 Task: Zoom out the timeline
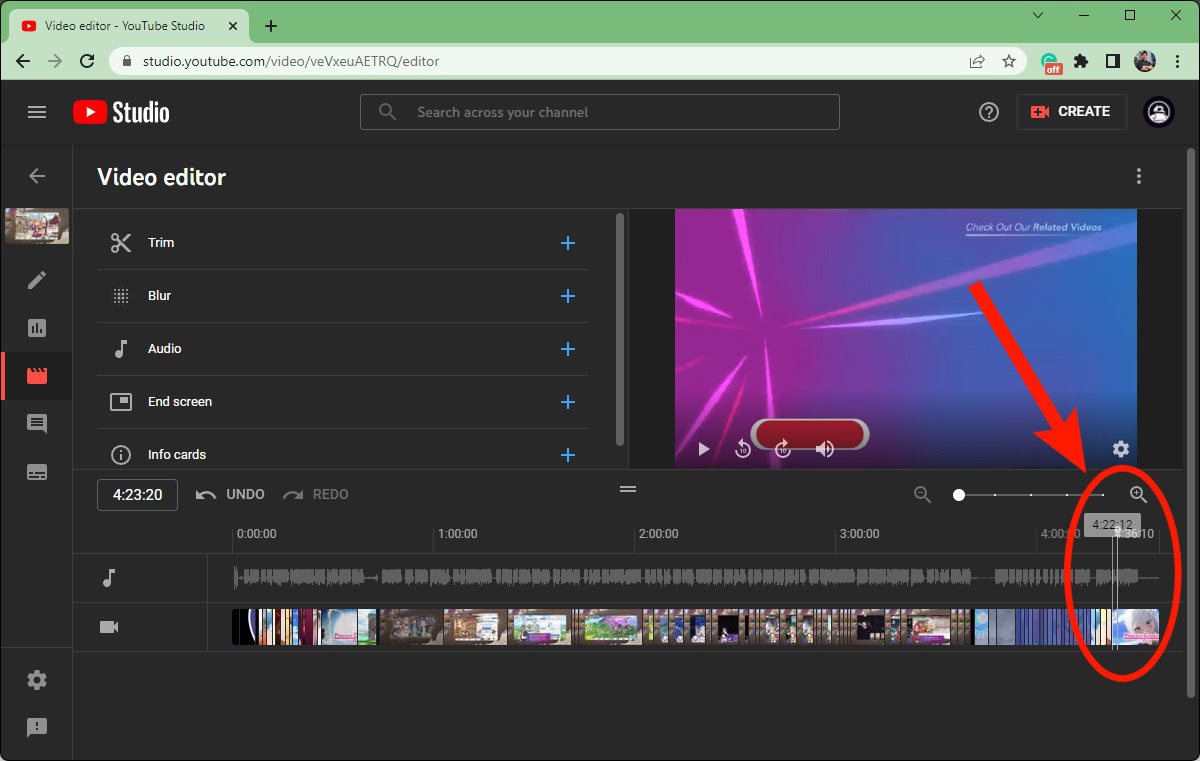pos(922,494)
